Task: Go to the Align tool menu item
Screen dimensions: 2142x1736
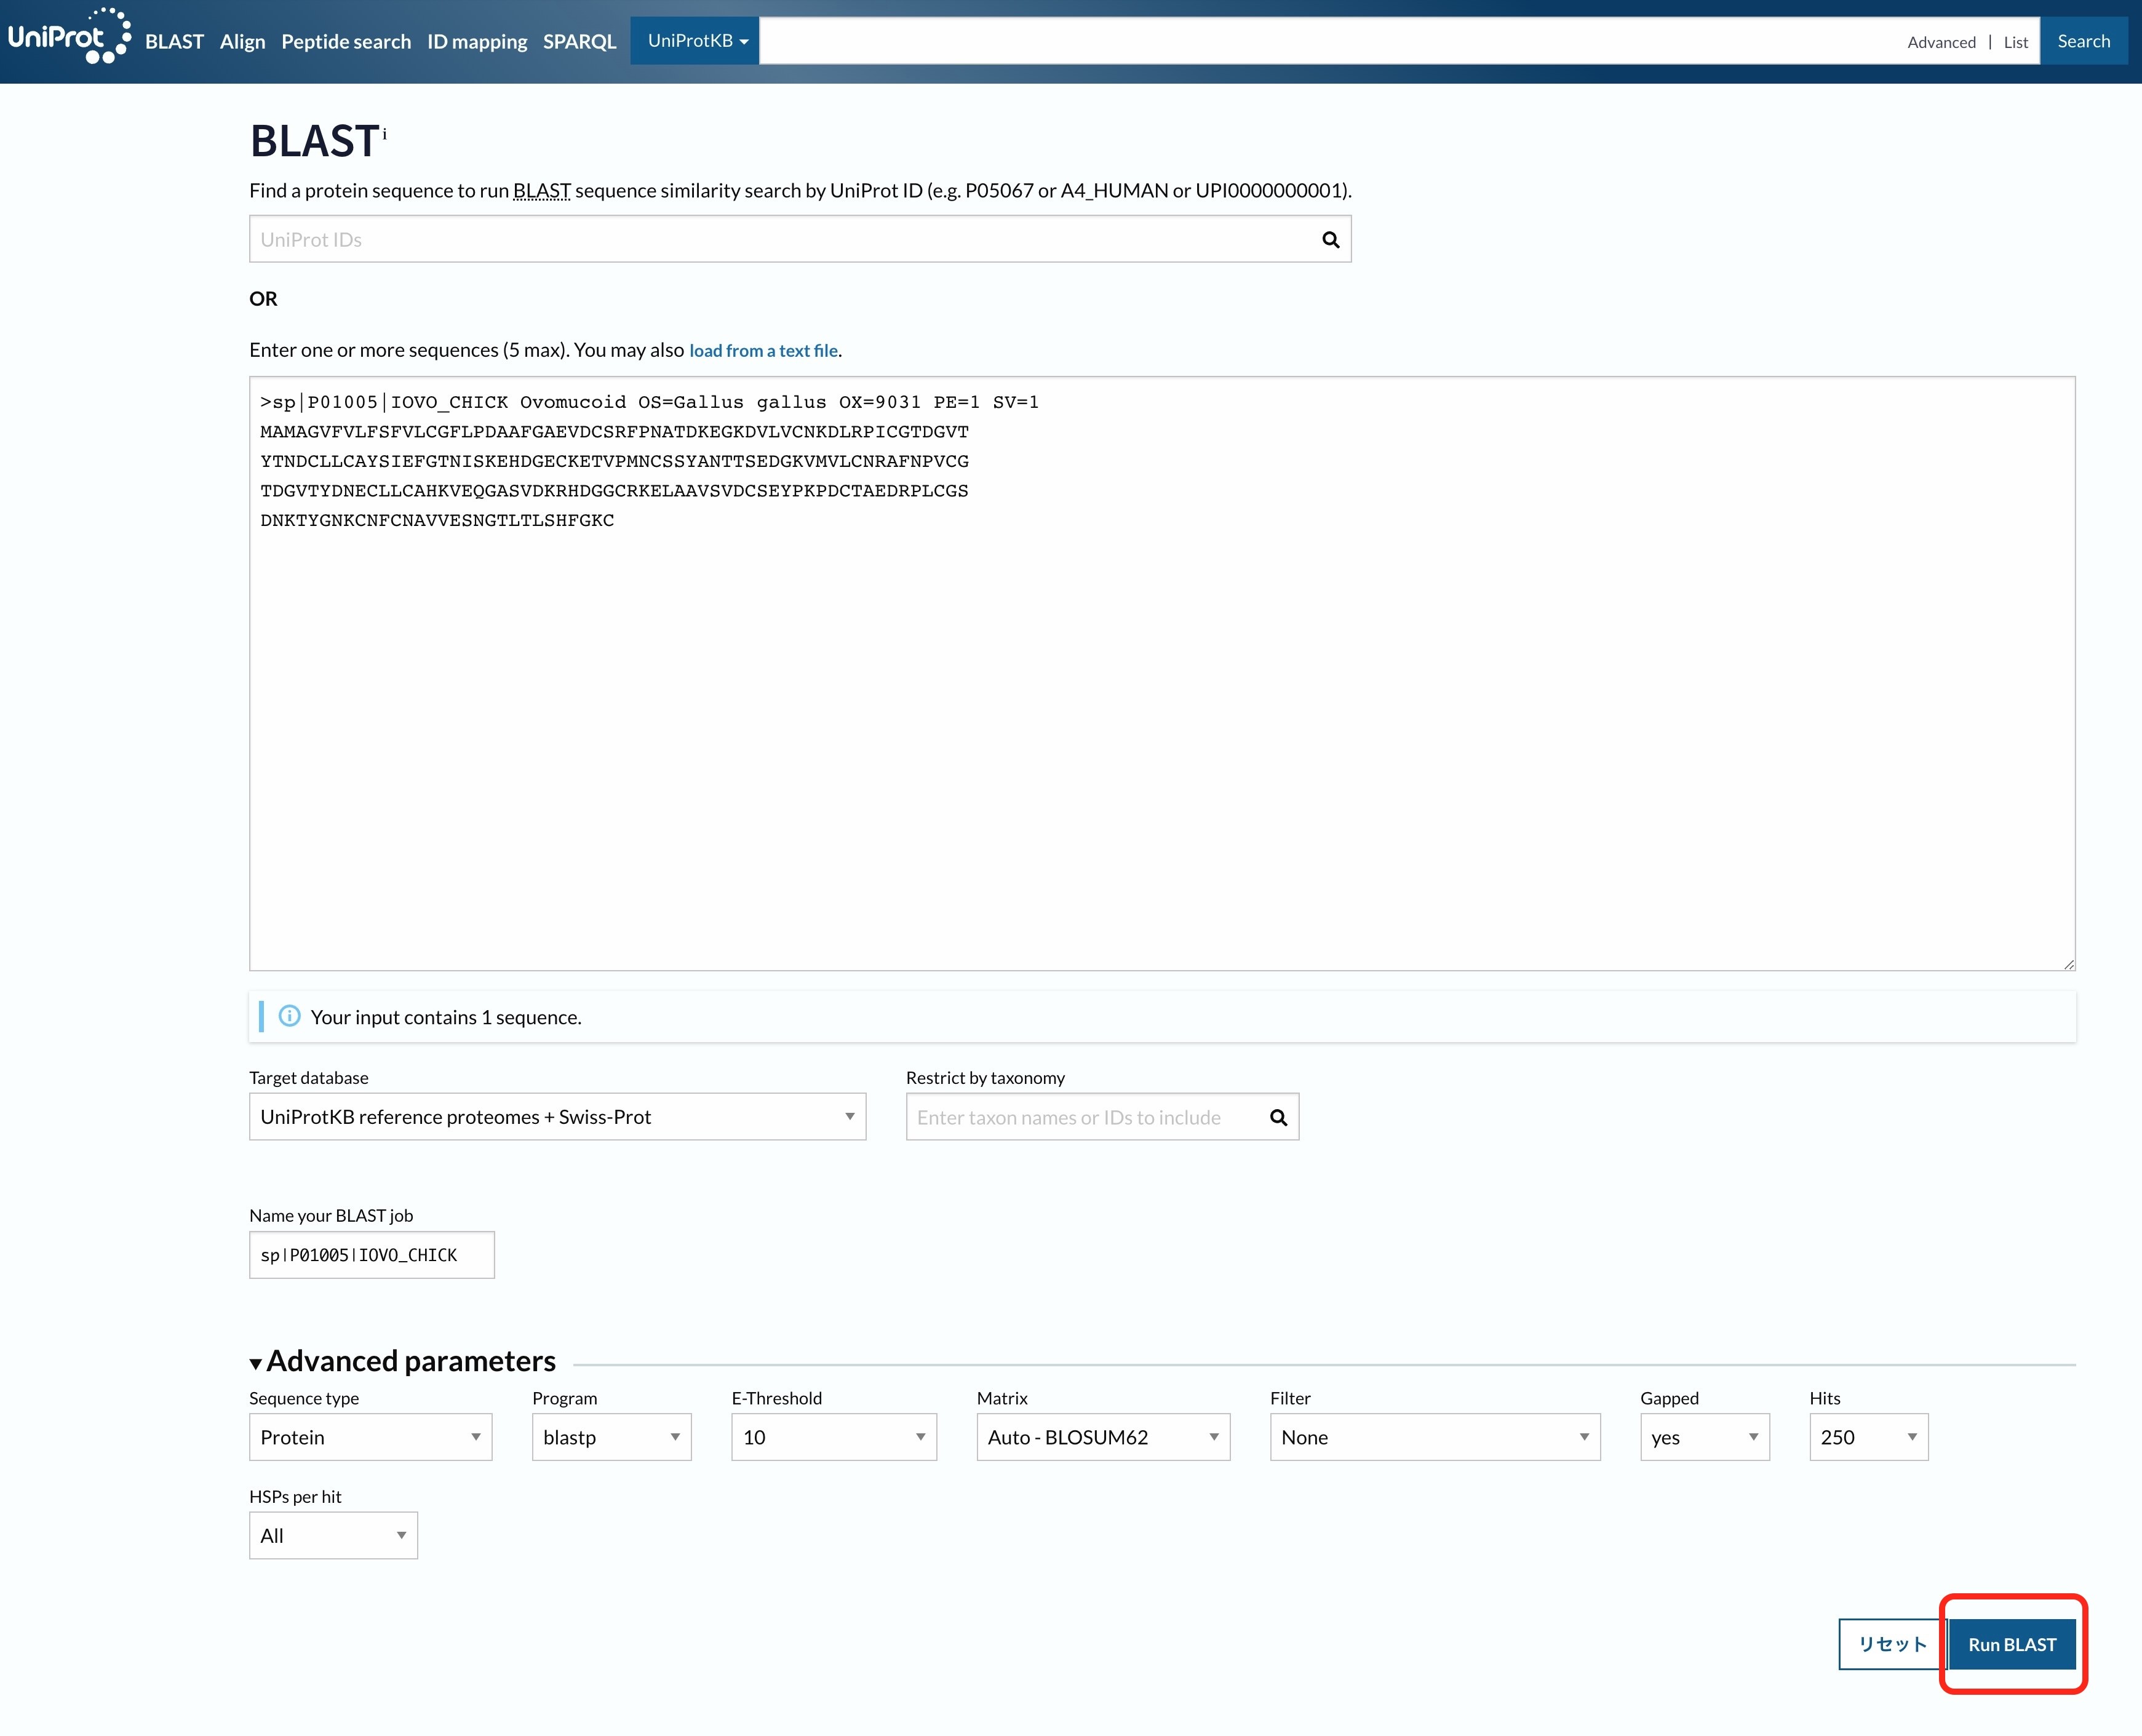Action: tap(242, 42)
